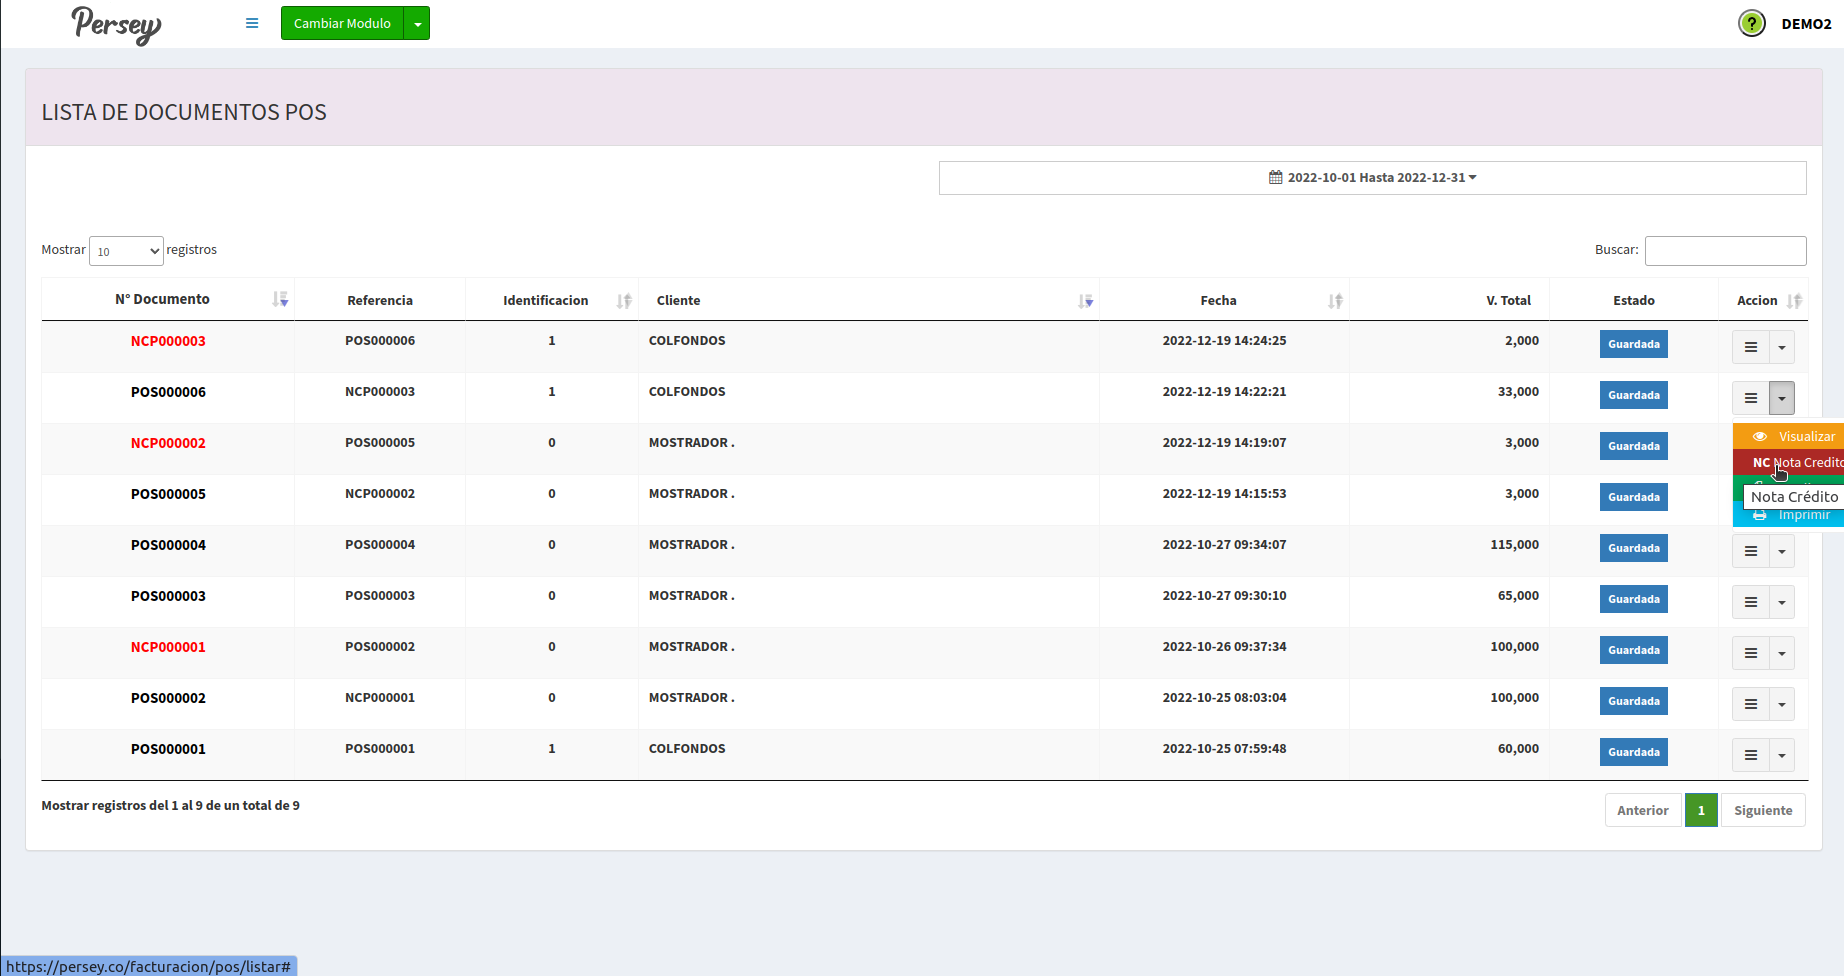Click the Siguiente pagination button
The image size is (1844, 976).
pyautogui.click(x=1762, y=810)
